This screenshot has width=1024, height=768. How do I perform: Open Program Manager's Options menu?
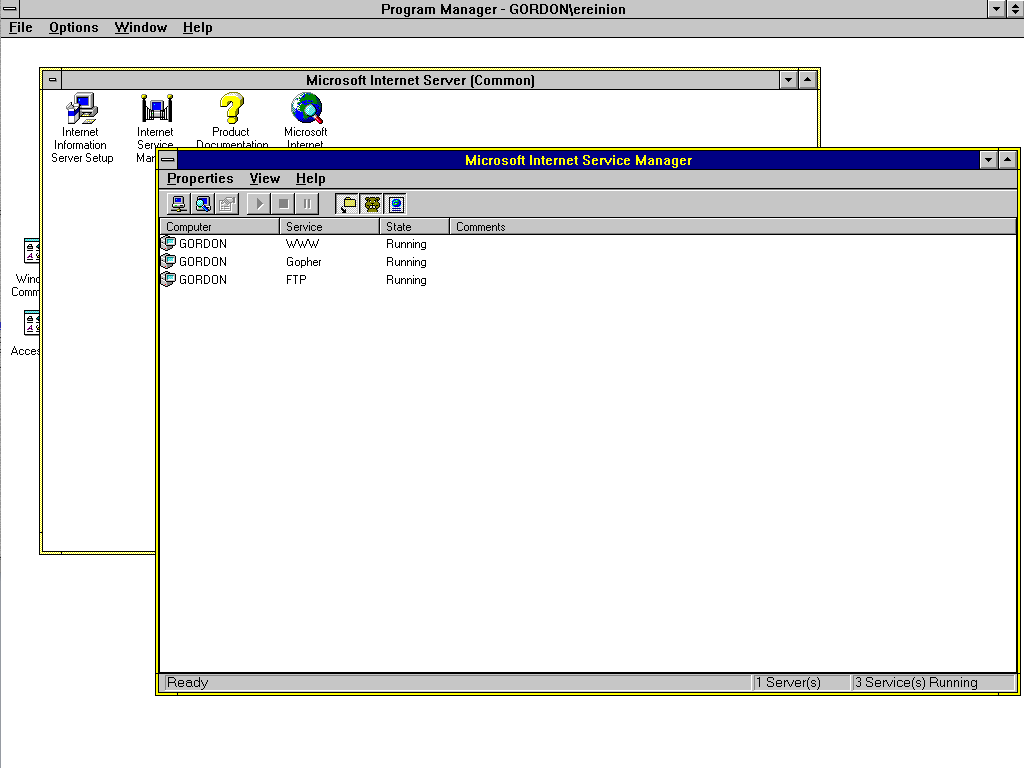click(x=73, y=27)
